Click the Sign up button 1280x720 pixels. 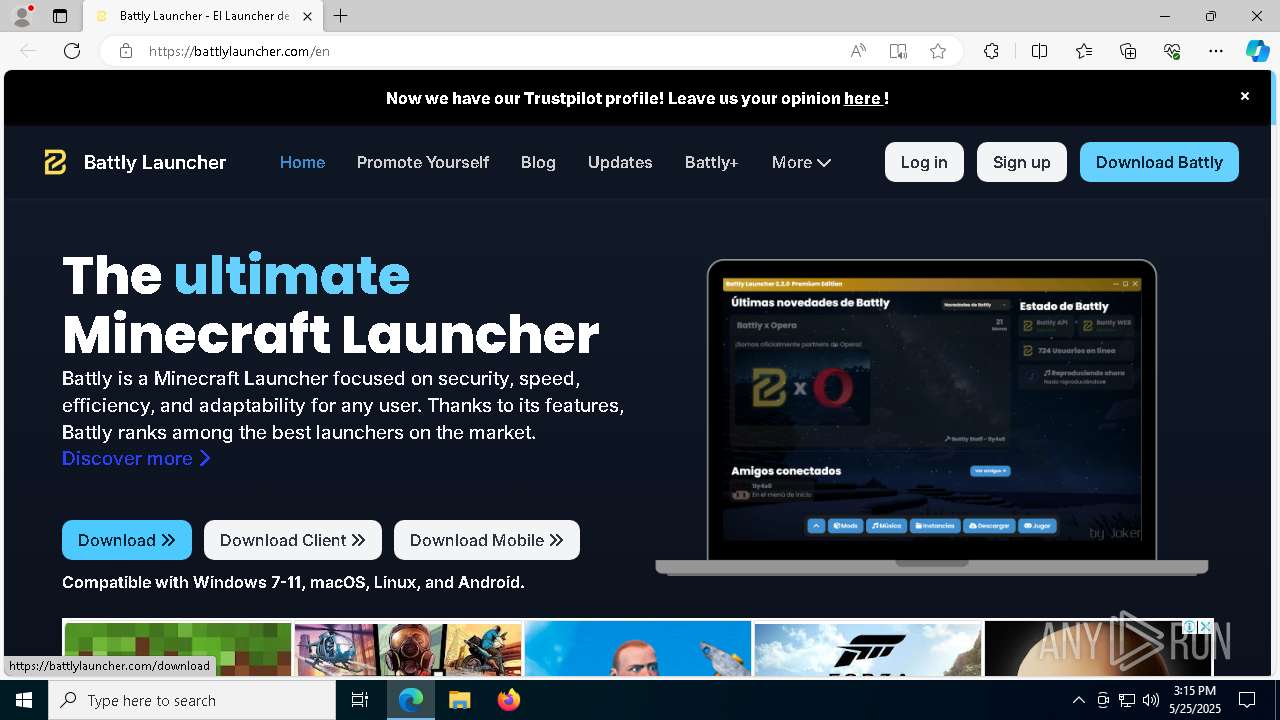pyautogui.click(x=1022, y=162)
